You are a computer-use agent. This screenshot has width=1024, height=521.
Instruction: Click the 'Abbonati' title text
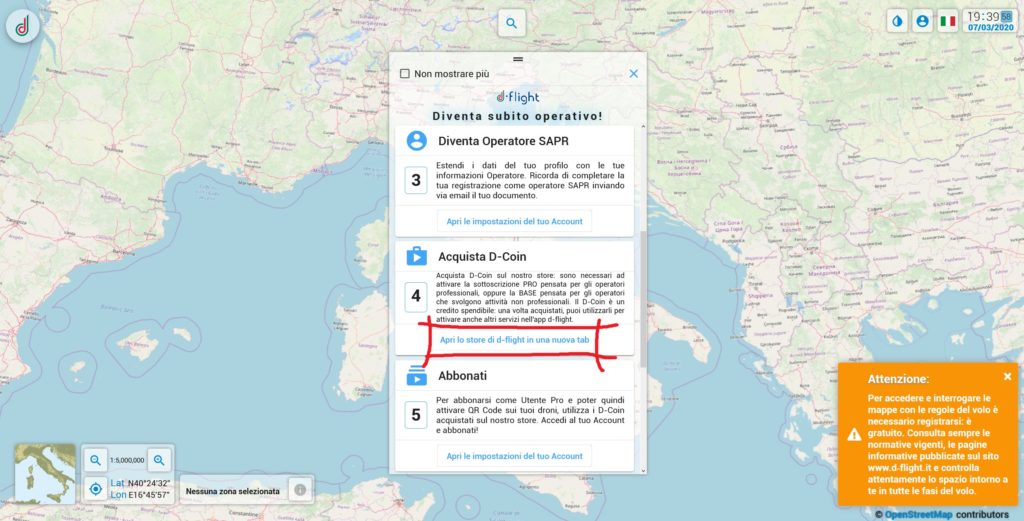coord(462,376)
